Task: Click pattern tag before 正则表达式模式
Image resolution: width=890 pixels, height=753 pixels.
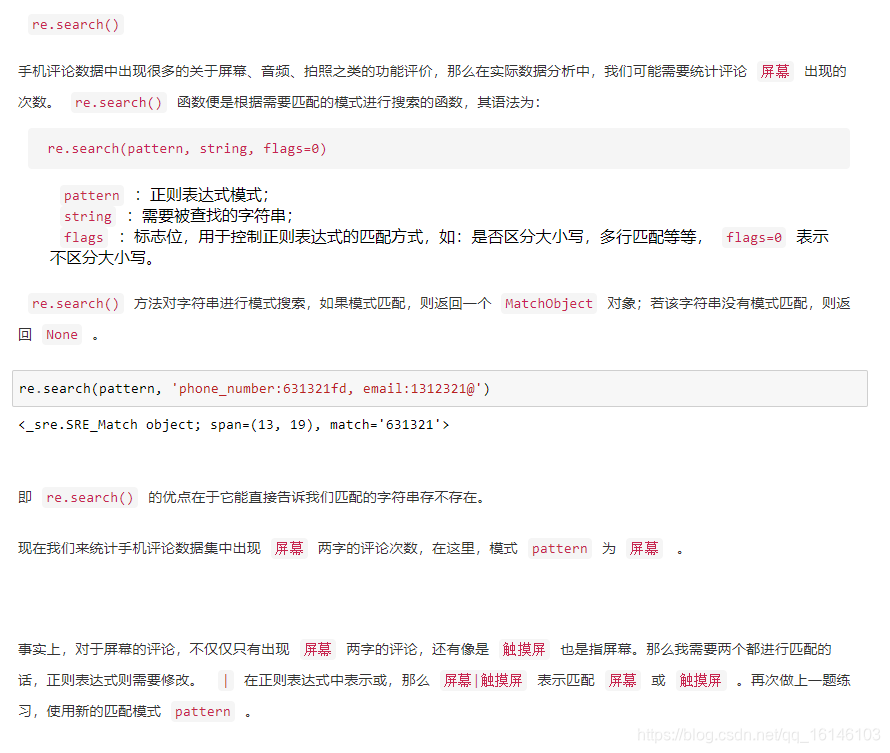Action: tap(91, 195)
